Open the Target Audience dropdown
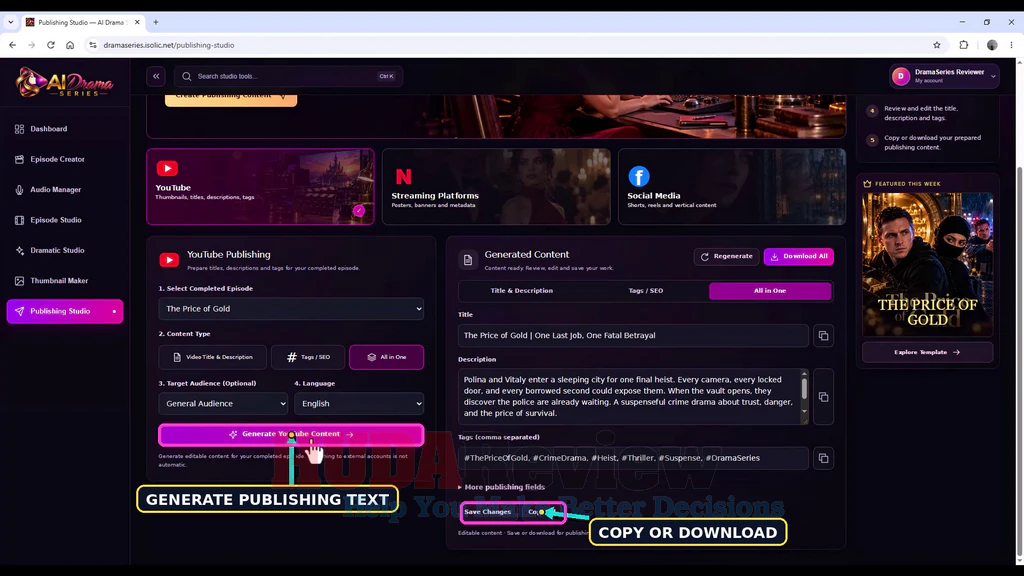1024x576 pixels. point(223,404)
